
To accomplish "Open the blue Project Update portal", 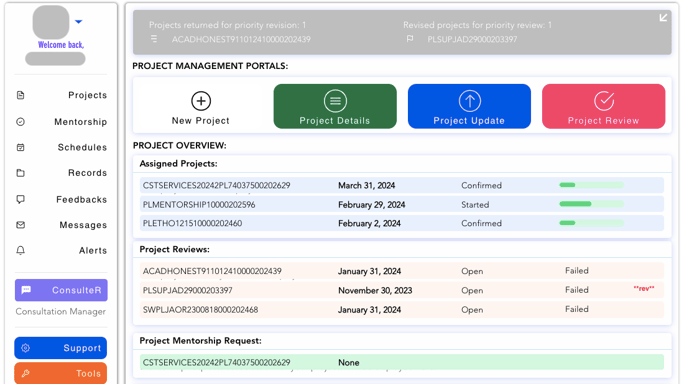I will pyautogui.click(x=469, y=106).
